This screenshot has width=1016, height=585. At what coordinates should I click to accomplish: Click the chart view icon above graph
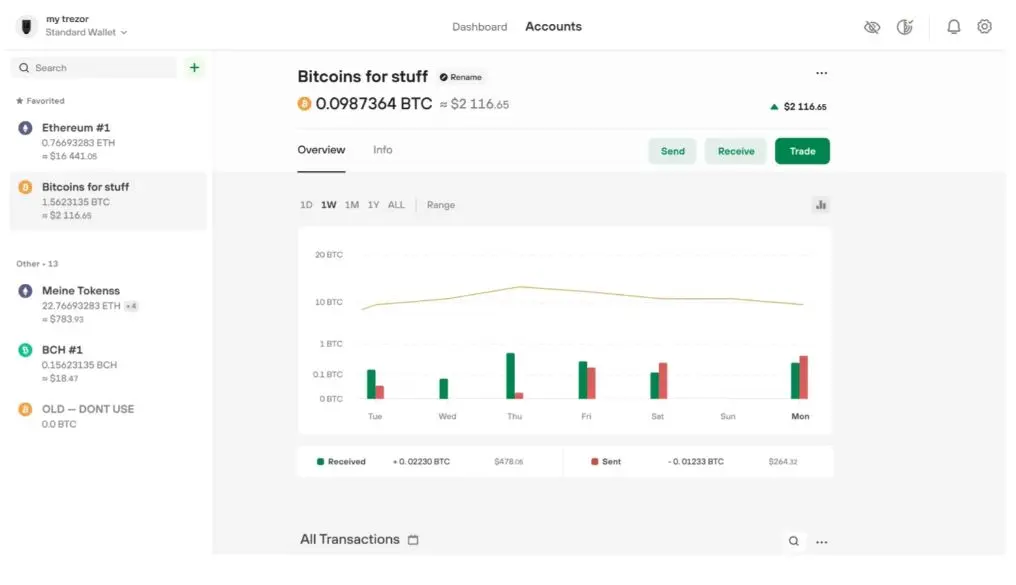pos(821,205)
